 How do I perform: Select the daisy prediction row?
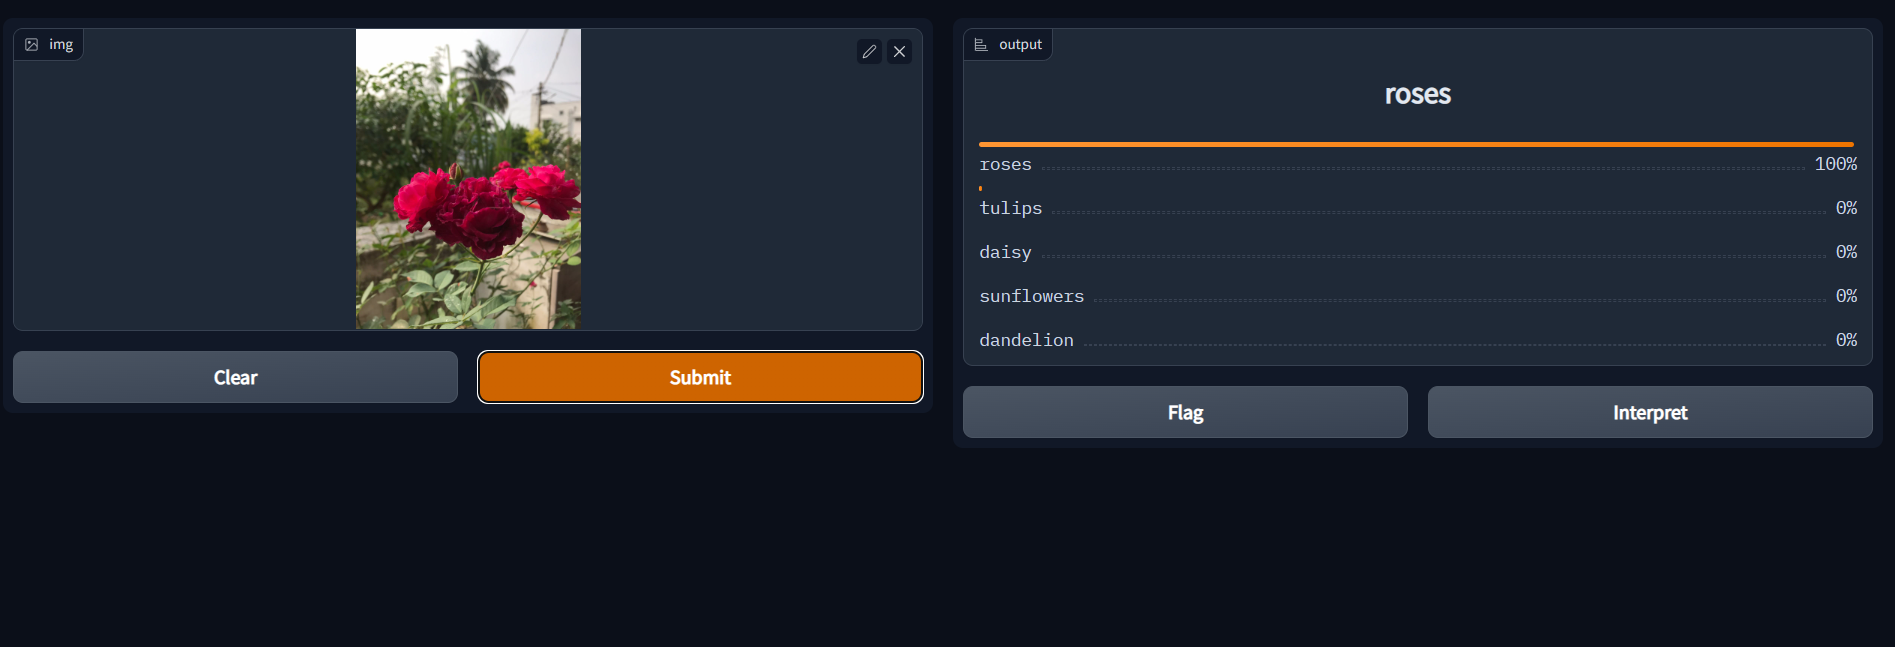click(x=1005, y=252)
